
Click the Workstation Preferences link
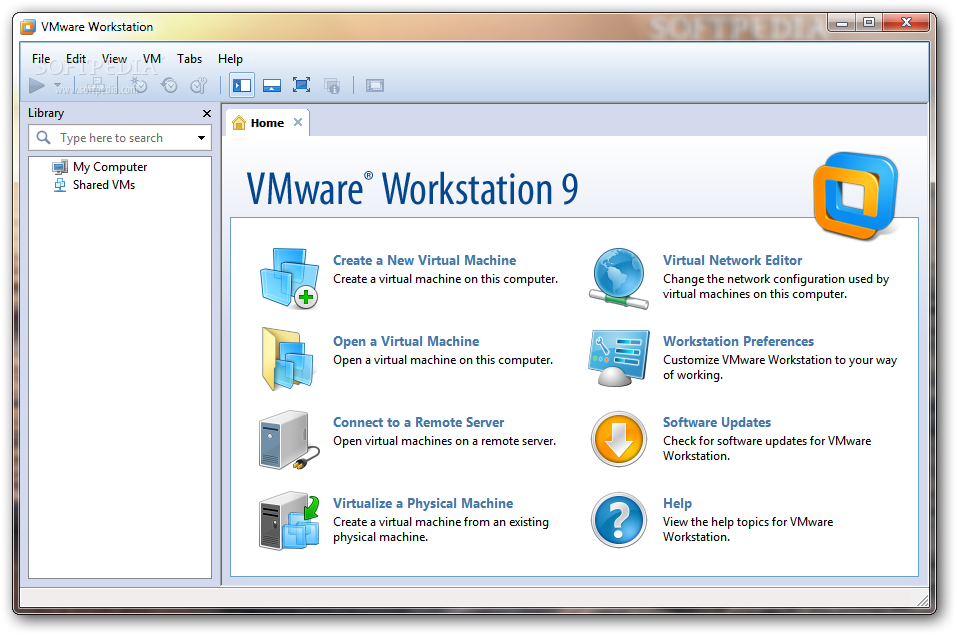coord(739,341)
